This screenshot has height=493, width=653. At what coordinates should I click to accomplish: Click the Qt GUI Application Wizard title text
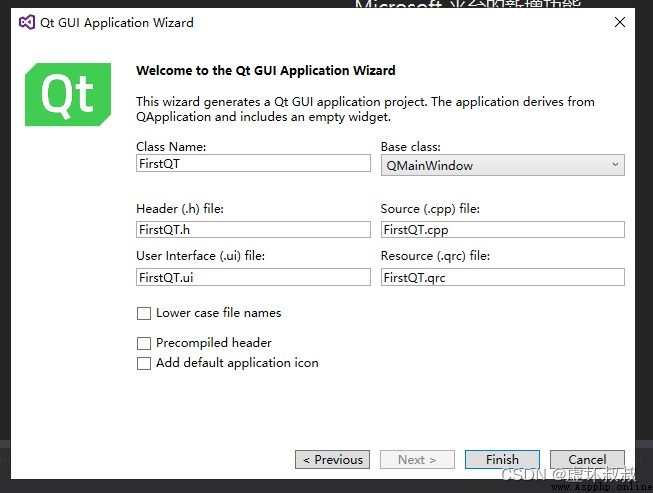117,22
